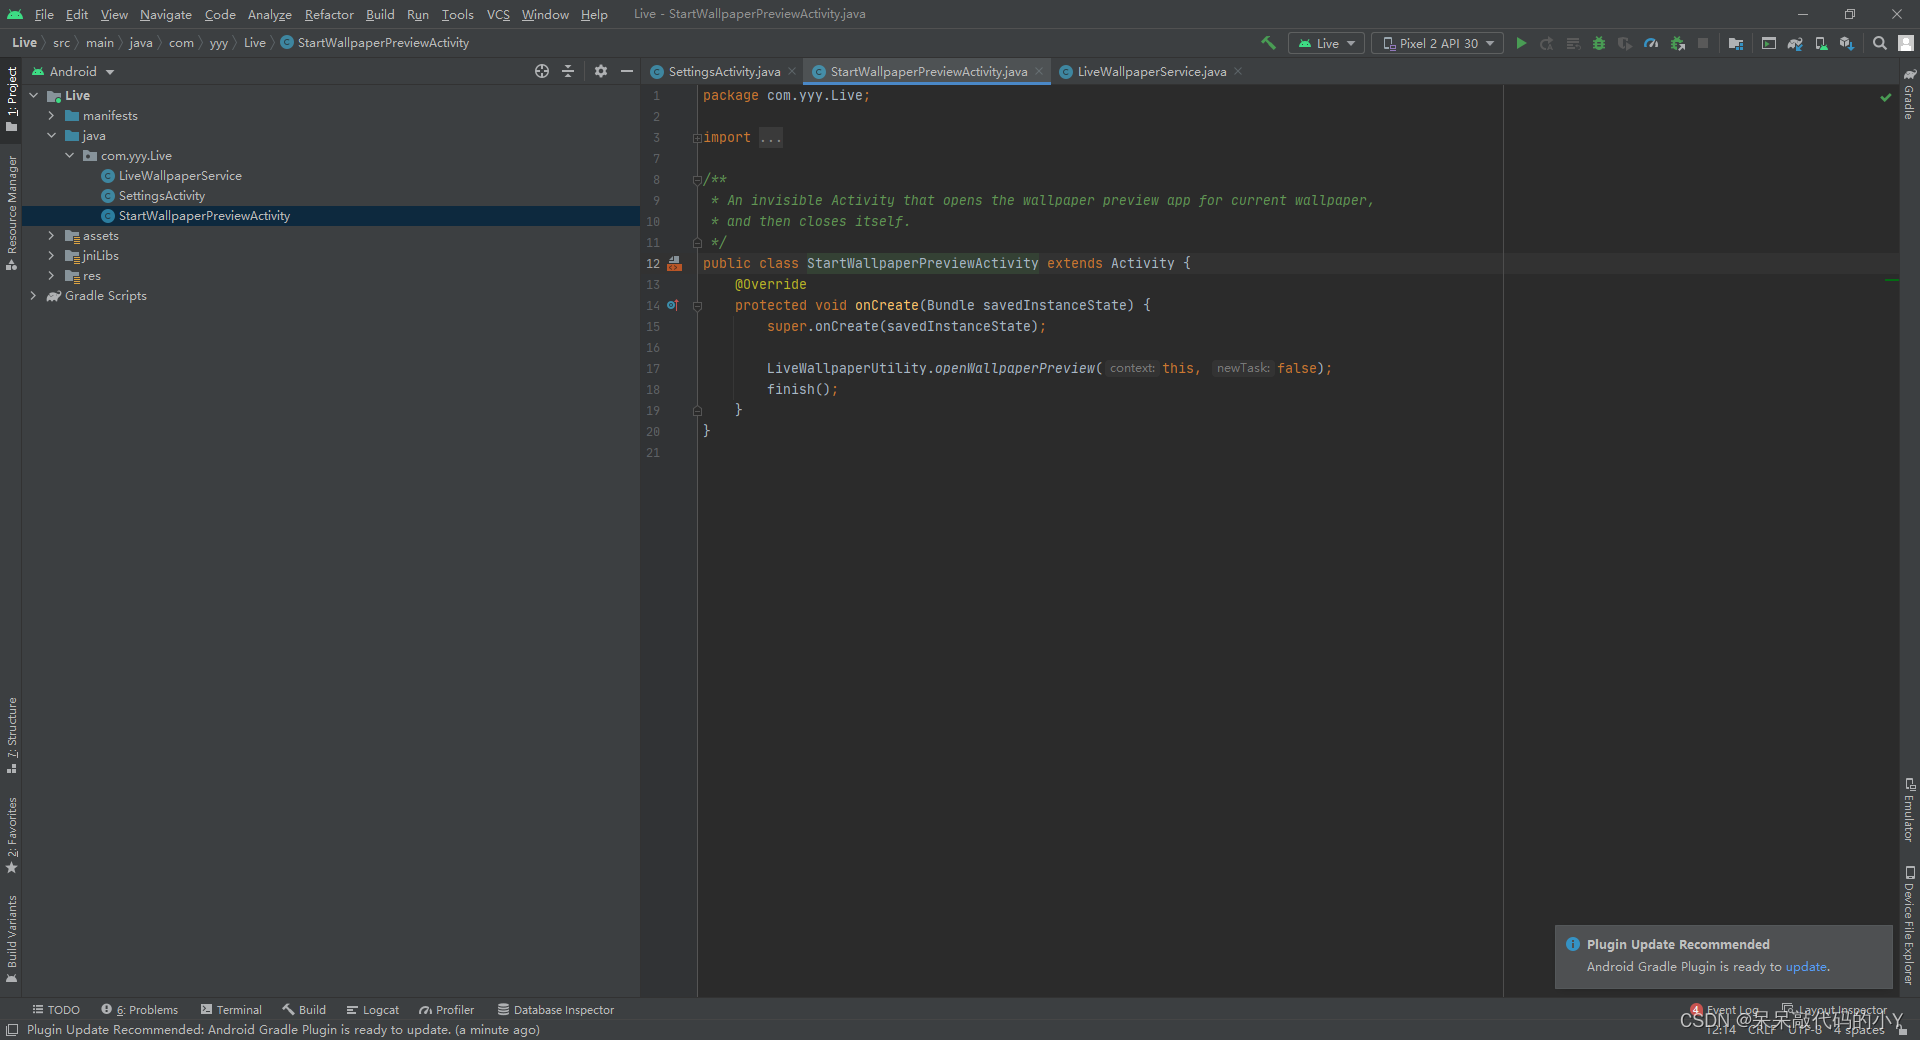
Task: Open the Pixel 2 API 30 device dropdown
Action: click(1437, 43)
